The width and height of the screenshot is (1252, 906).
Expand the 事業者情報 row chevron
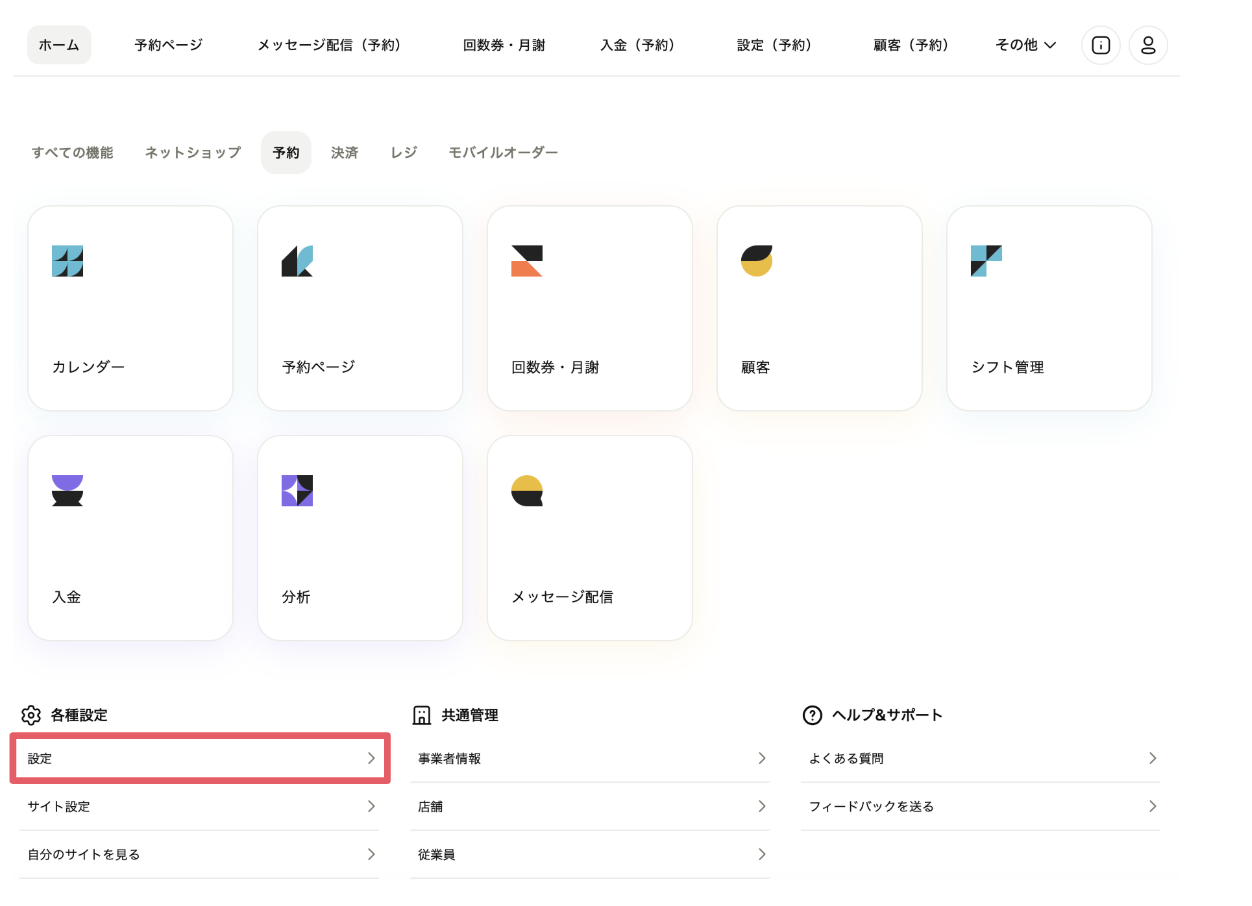click(x=762, y=759)
